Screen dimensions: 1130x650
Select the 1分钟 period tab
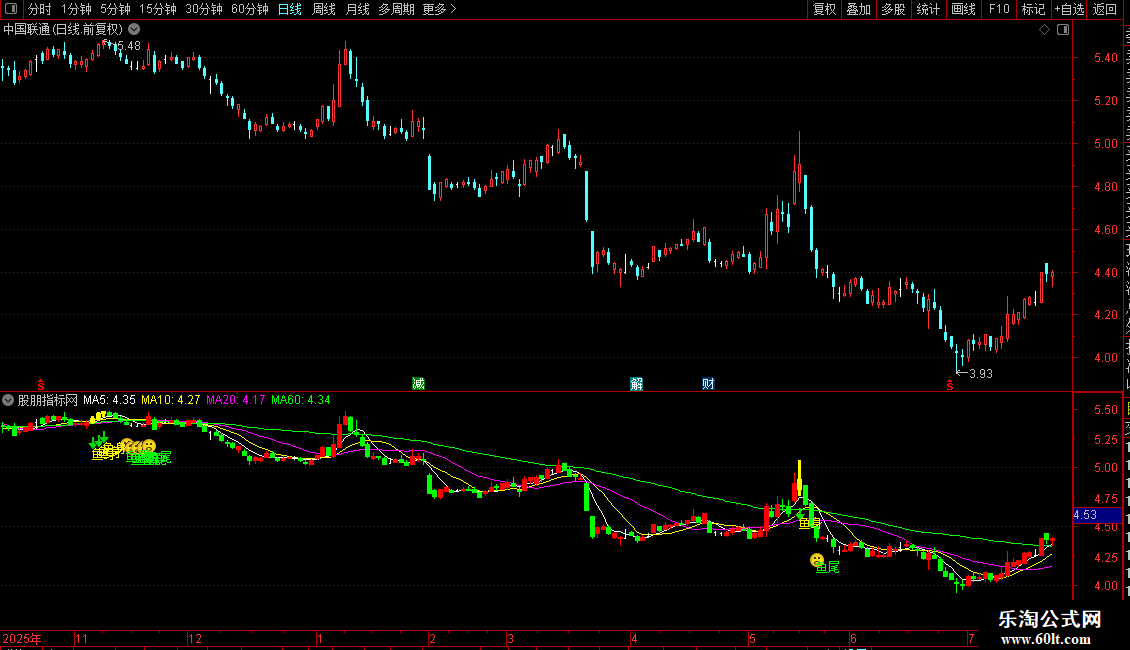[76, 9]
